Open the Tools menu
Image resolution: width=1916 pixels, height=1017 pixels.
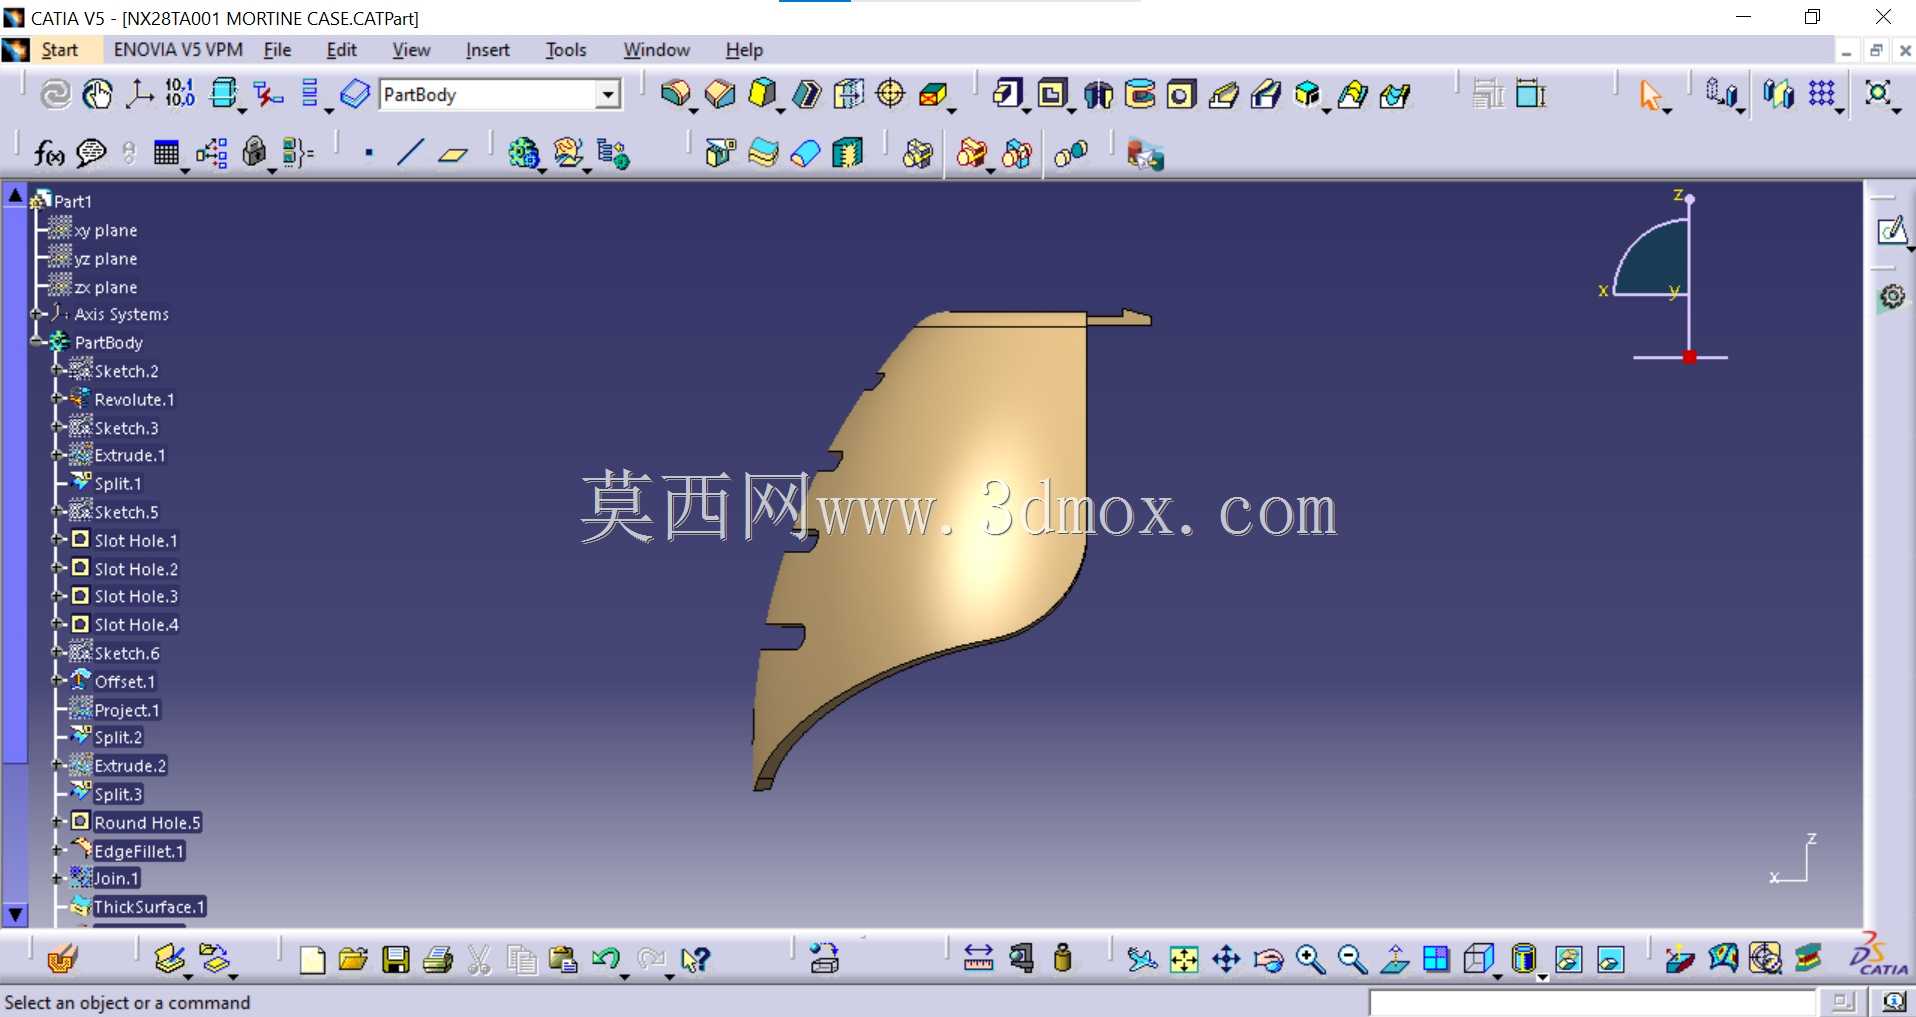tap(566, 50)
